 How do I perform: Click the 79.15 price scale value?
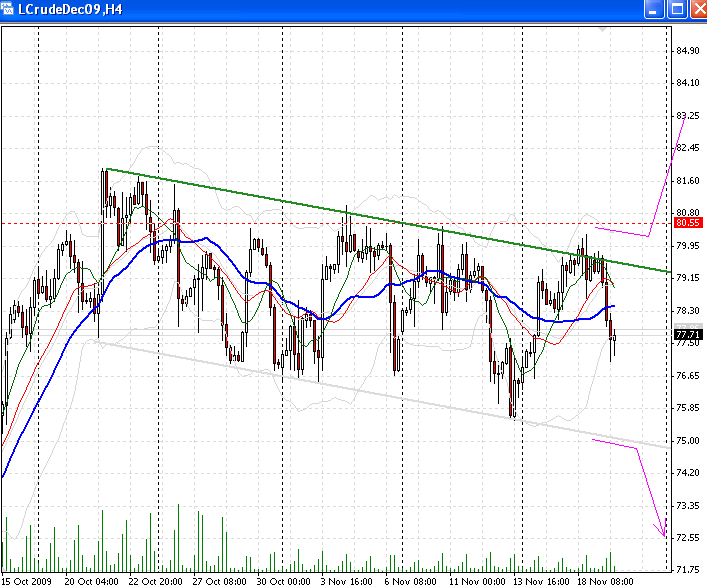point(688,278)
